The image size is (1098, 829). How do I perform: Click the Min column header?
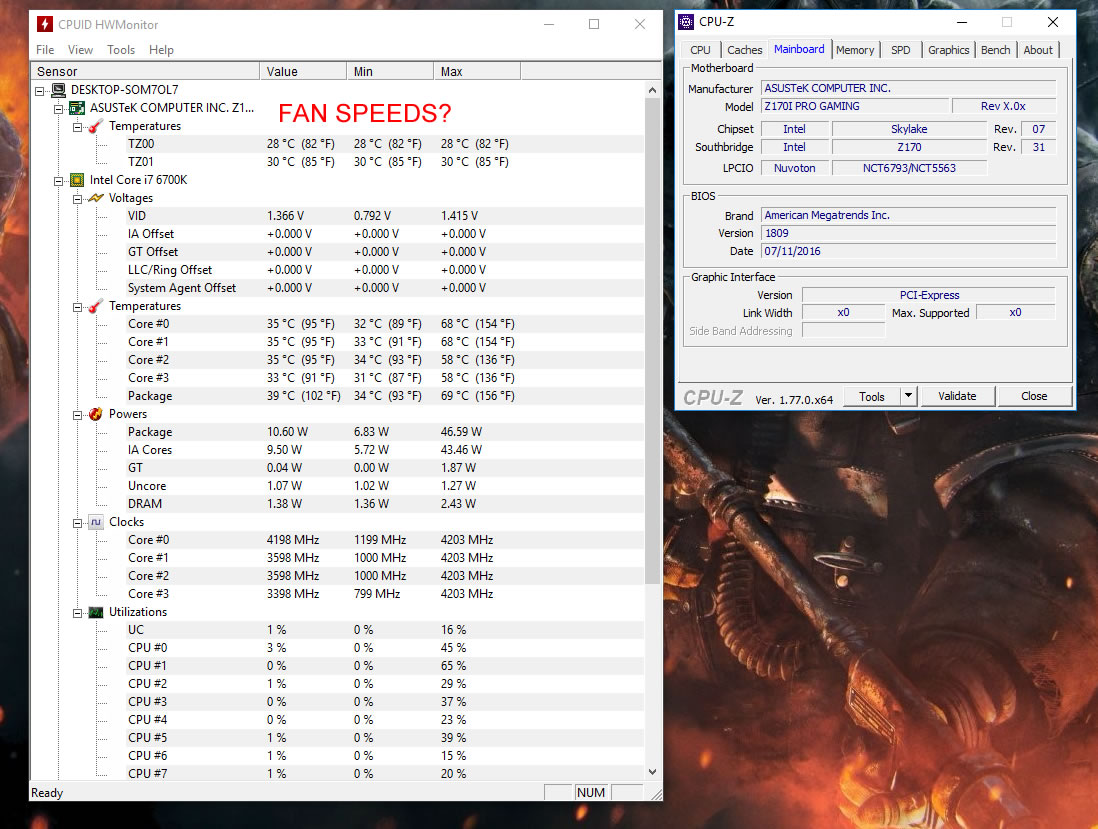(x=390, y=71)
